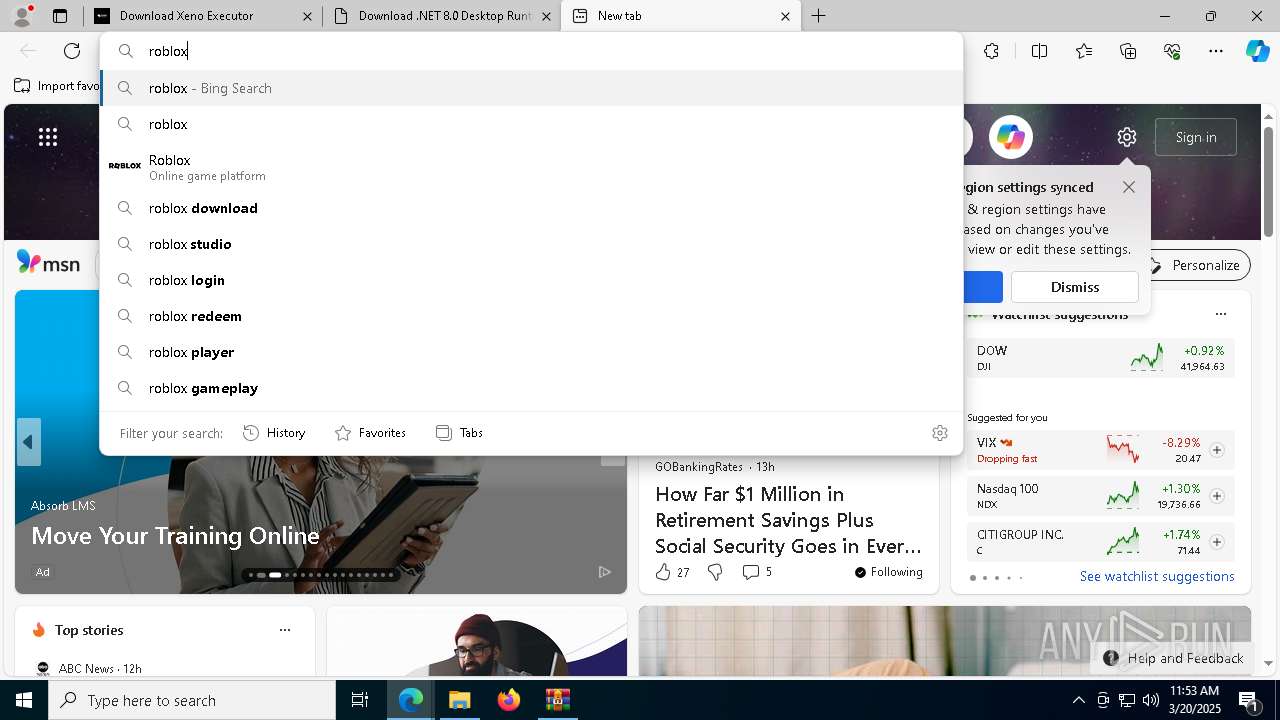The height and width of the screenshot is (720, 1280).
Task: Open the apps grid launcher
Action: (x=48, y=137)
